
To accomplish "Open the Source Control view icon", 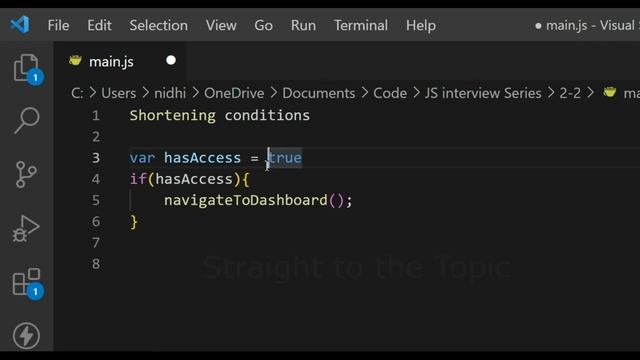I will 26,174.
